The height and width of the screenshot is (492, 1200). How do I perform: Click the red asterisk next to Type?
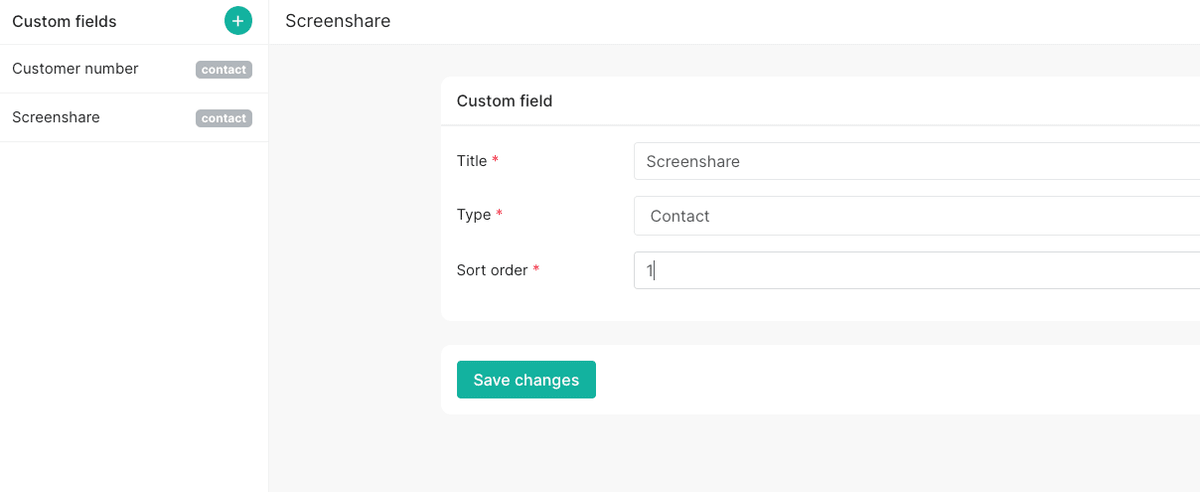tap(499, 215)
